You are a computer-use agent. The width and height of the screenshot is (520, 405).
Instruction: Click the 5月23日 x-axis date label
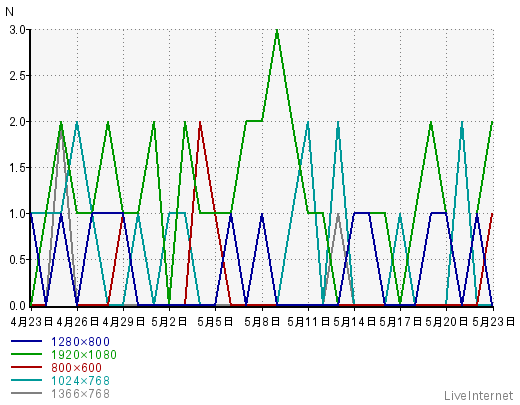coord(494,322)
